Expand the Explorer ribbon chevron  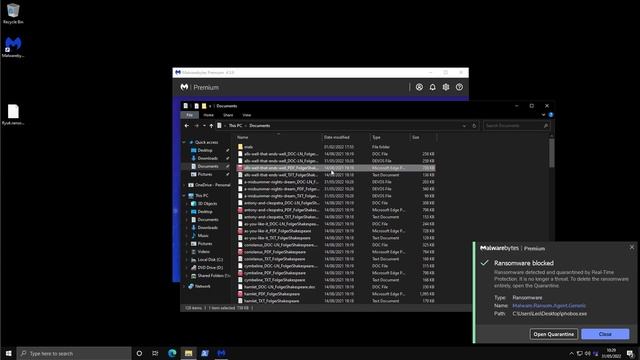click(x=543, y=115)
